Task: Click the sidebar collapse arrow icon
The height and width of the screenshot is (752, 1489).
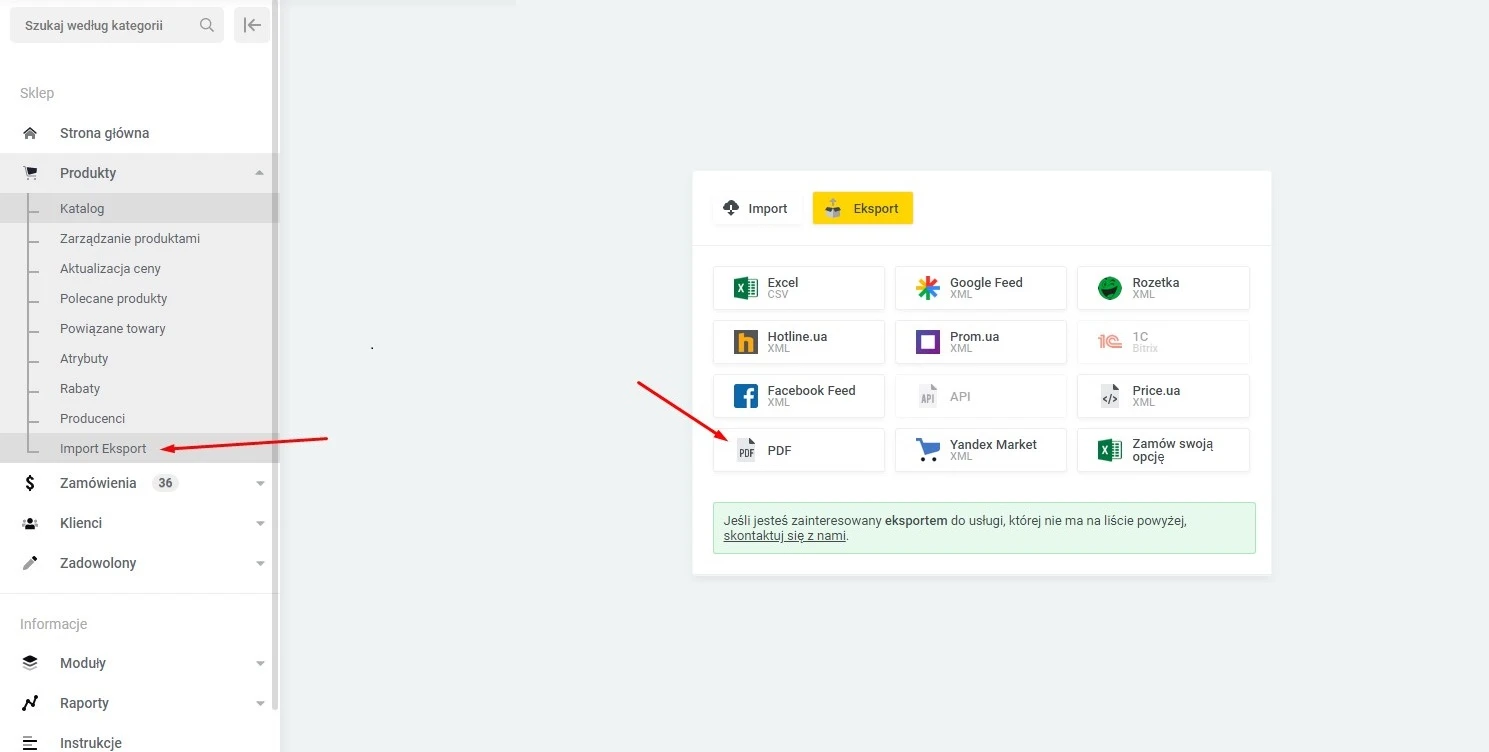Action: pos(252,25)
